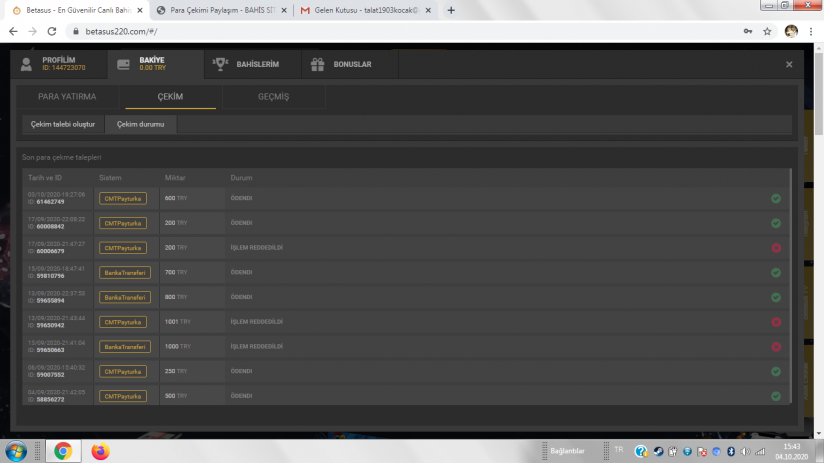Image resolution: width=824 pixels, height=463 pixels.
Task: Click the green check icon for ID 59007552
Action: point(776,372)
